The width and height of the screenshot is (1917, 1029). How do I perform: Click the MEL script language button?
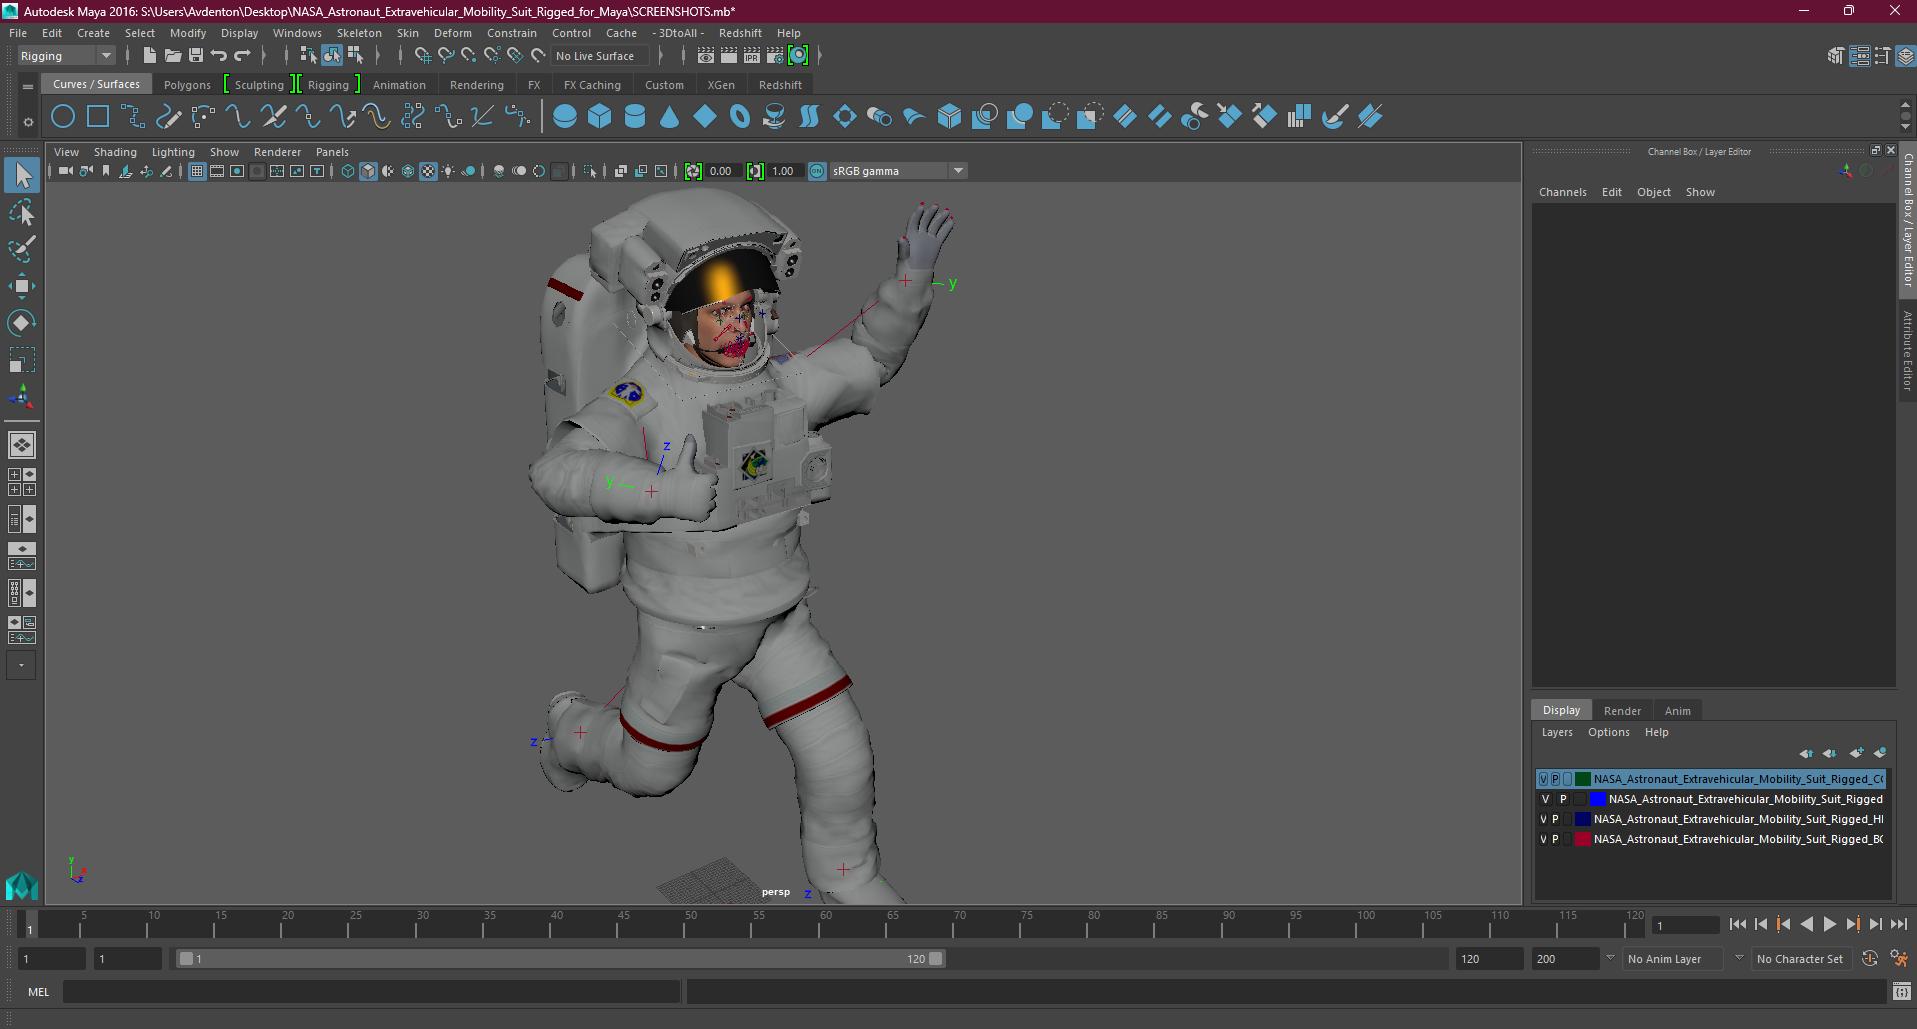coord(38,992)
